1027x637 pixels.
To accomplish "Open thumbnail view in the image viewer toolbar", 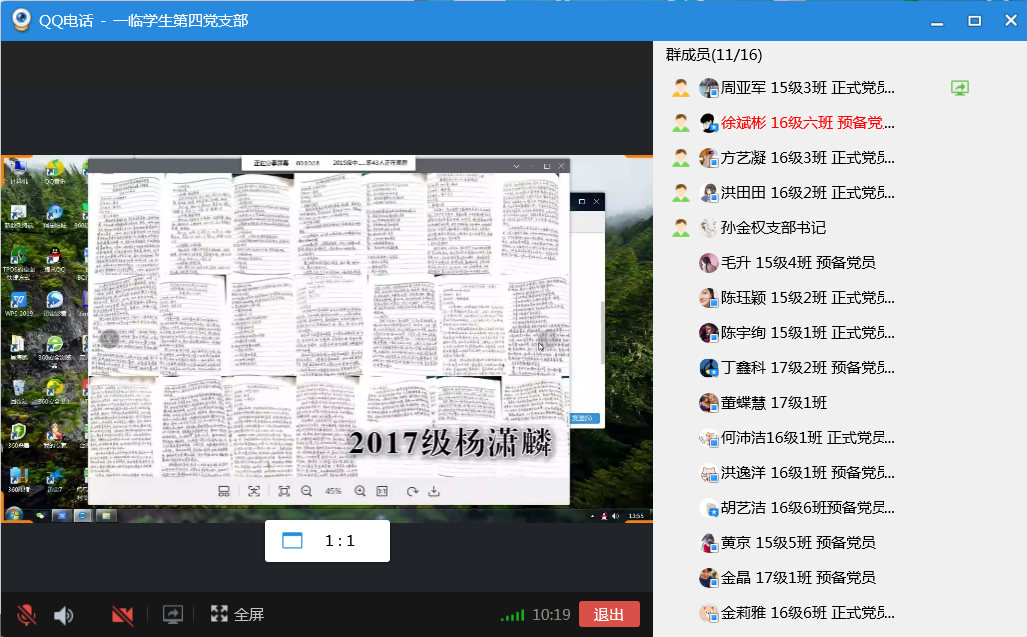I will [224, 491].
